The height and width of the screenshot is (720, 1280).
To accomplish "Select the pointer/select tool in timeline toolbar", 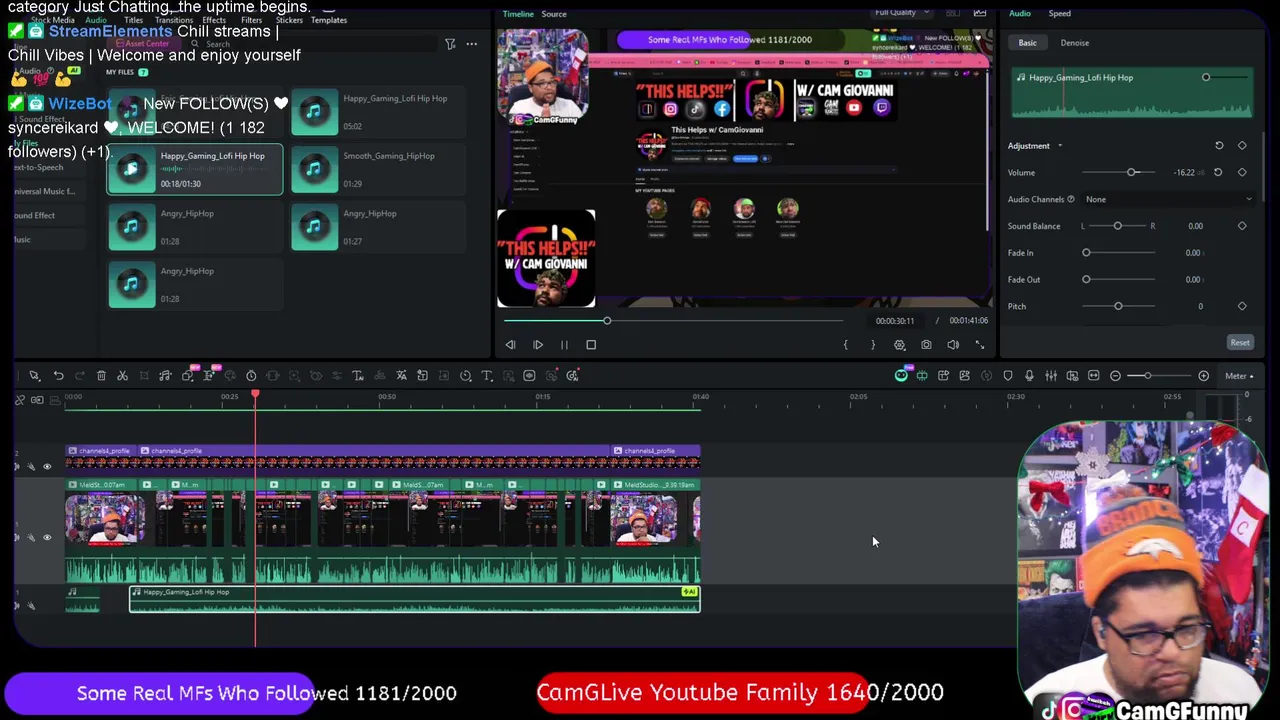I will point(34,376).
